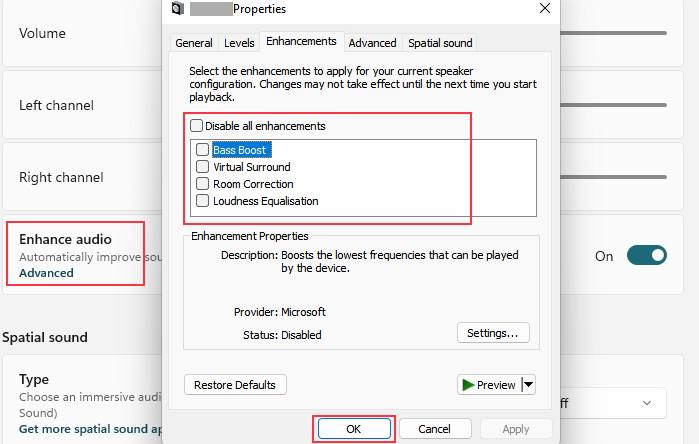Enable the Bass Boost checkbox
699x444 pixels.
(x=203, y=150)
